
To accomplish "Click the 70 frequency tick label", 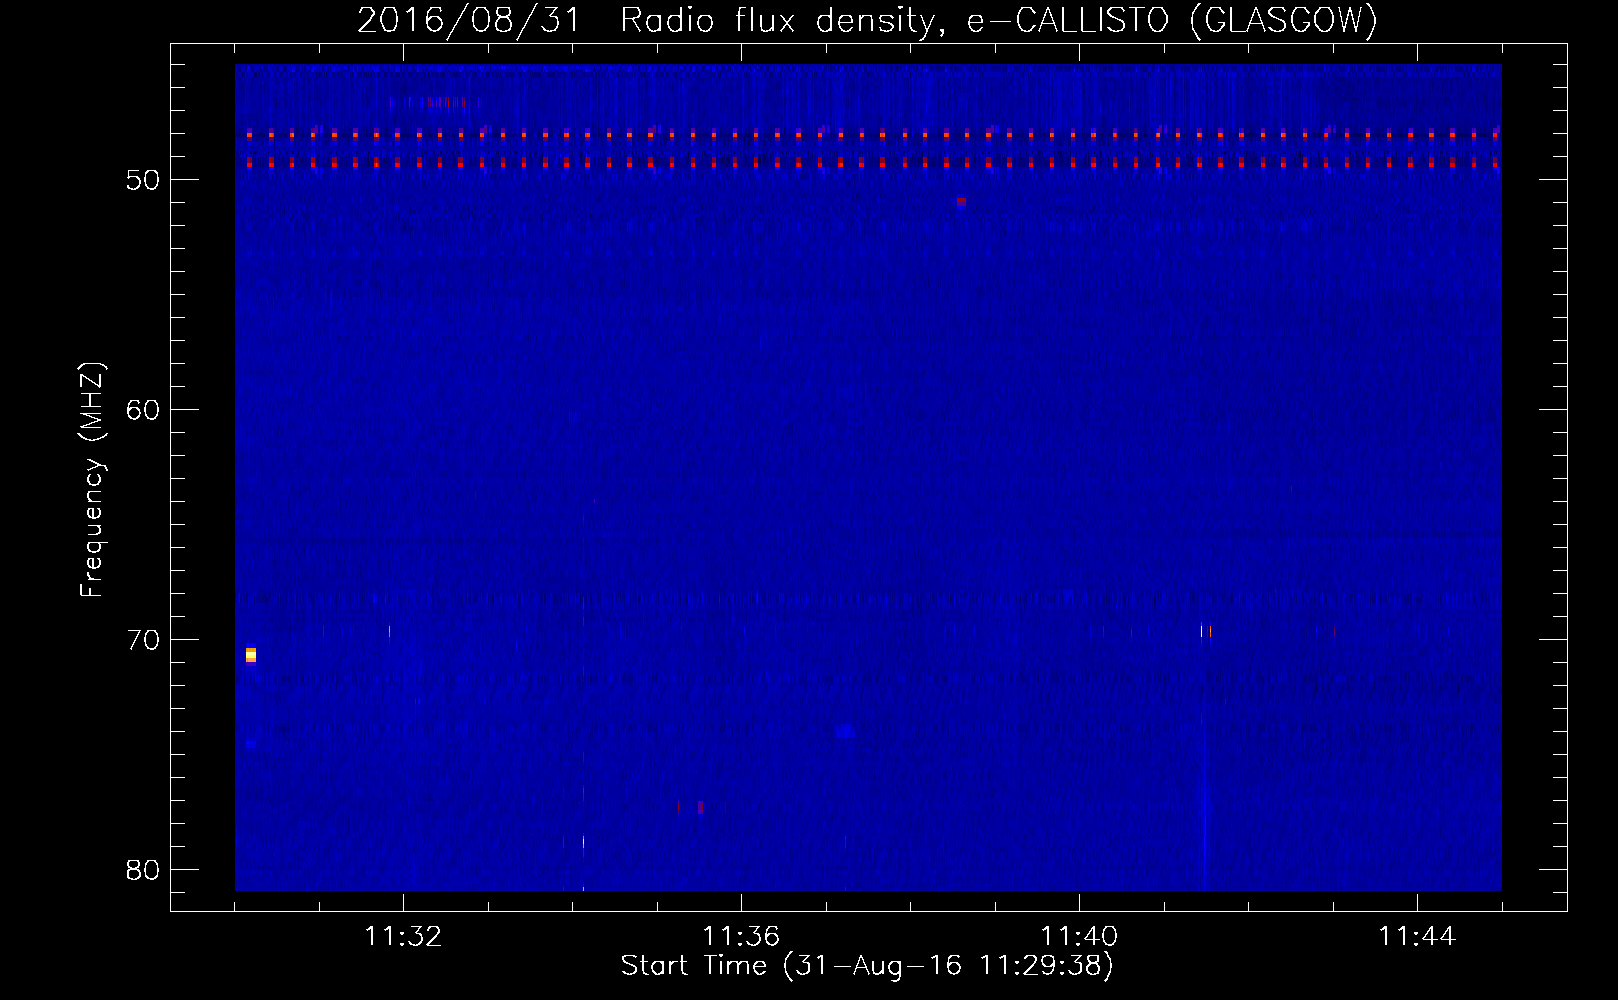I will [143, 640].
